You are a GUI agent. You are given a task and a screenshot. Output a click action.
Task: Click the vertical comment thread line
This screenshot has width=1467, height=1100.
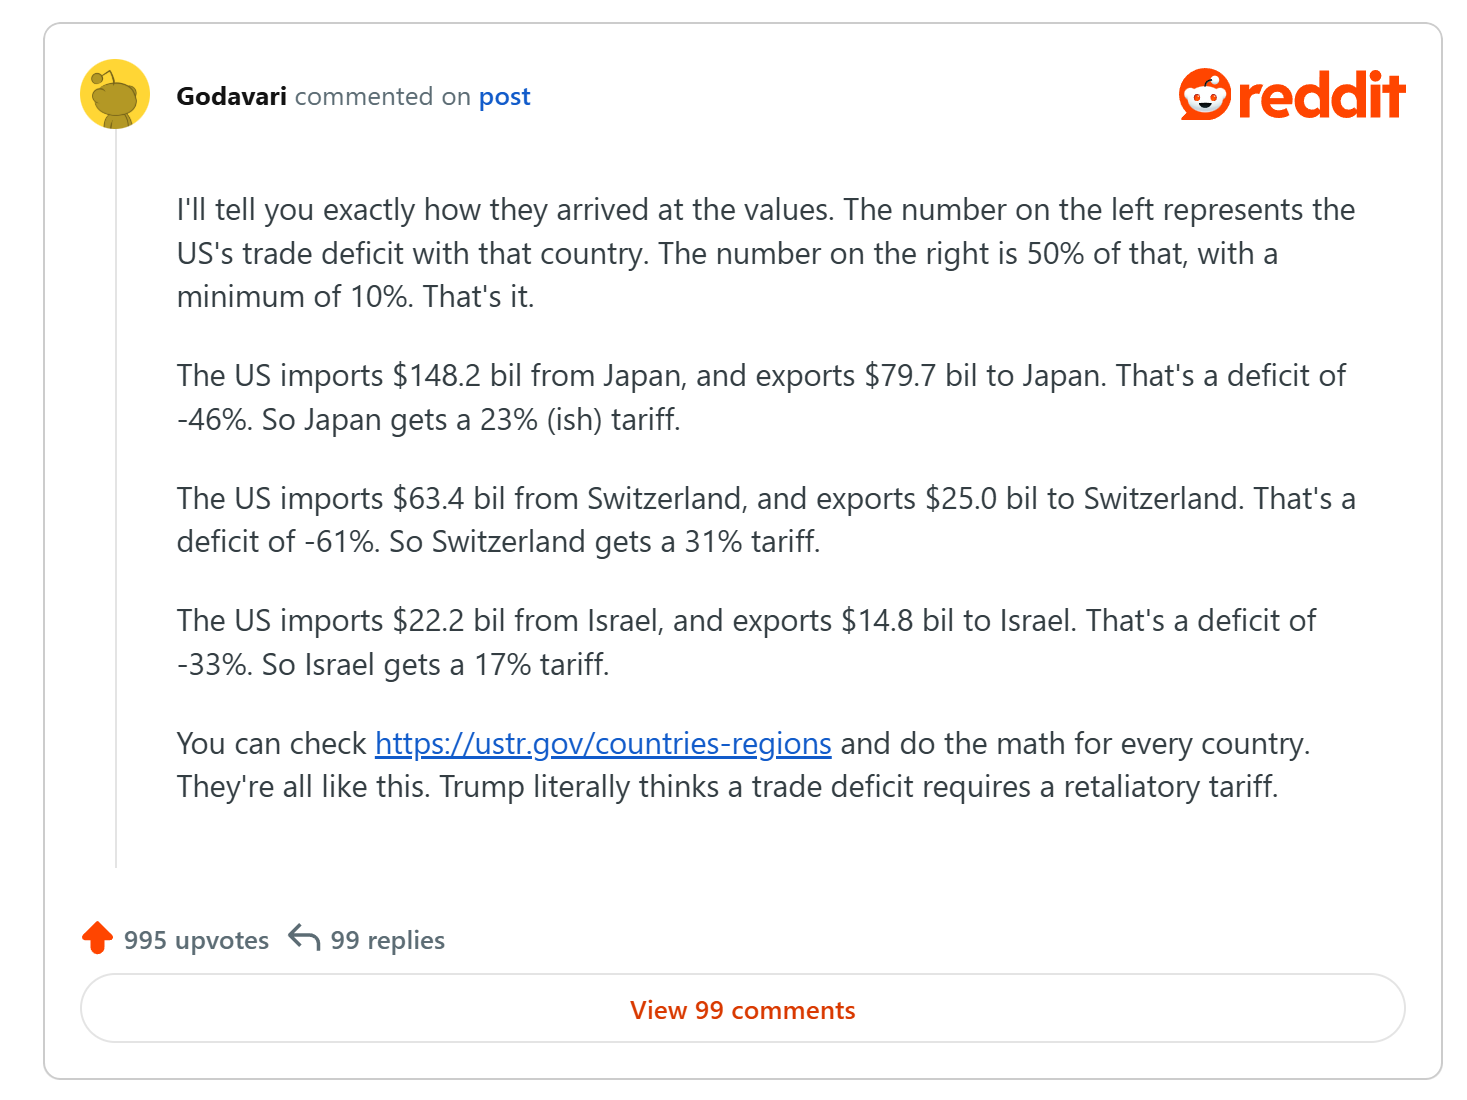tap(116, 498)
